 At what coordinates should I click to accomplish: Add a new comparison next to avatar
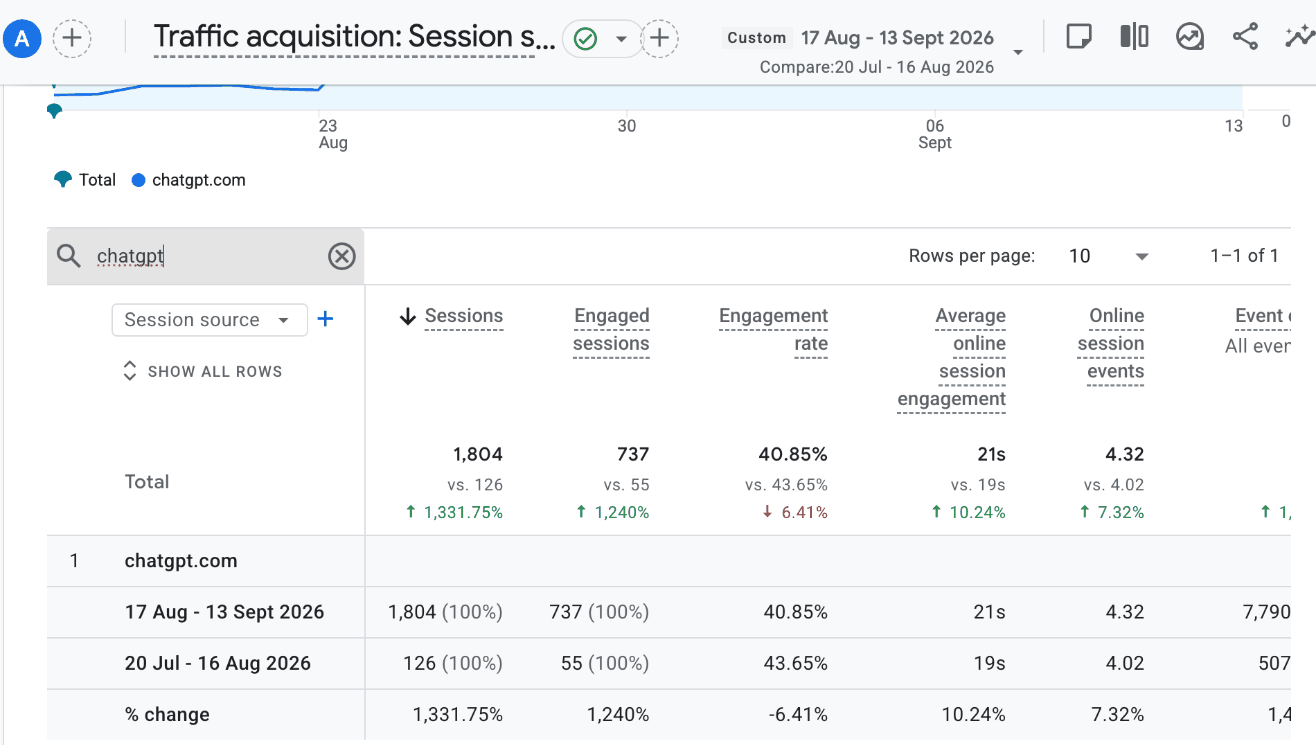pos(72,39)
